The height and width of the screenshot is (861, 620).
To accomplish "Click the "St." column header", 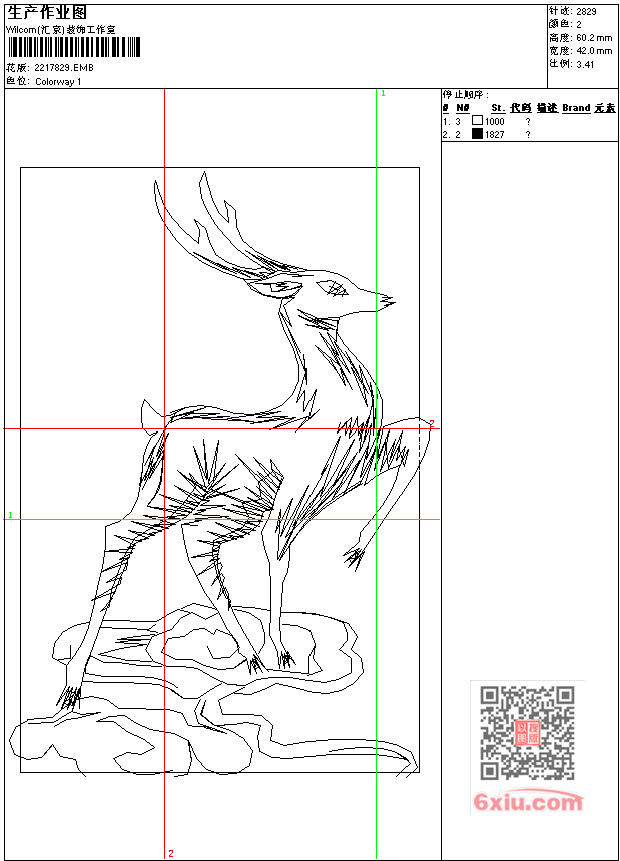I will 498,108.
